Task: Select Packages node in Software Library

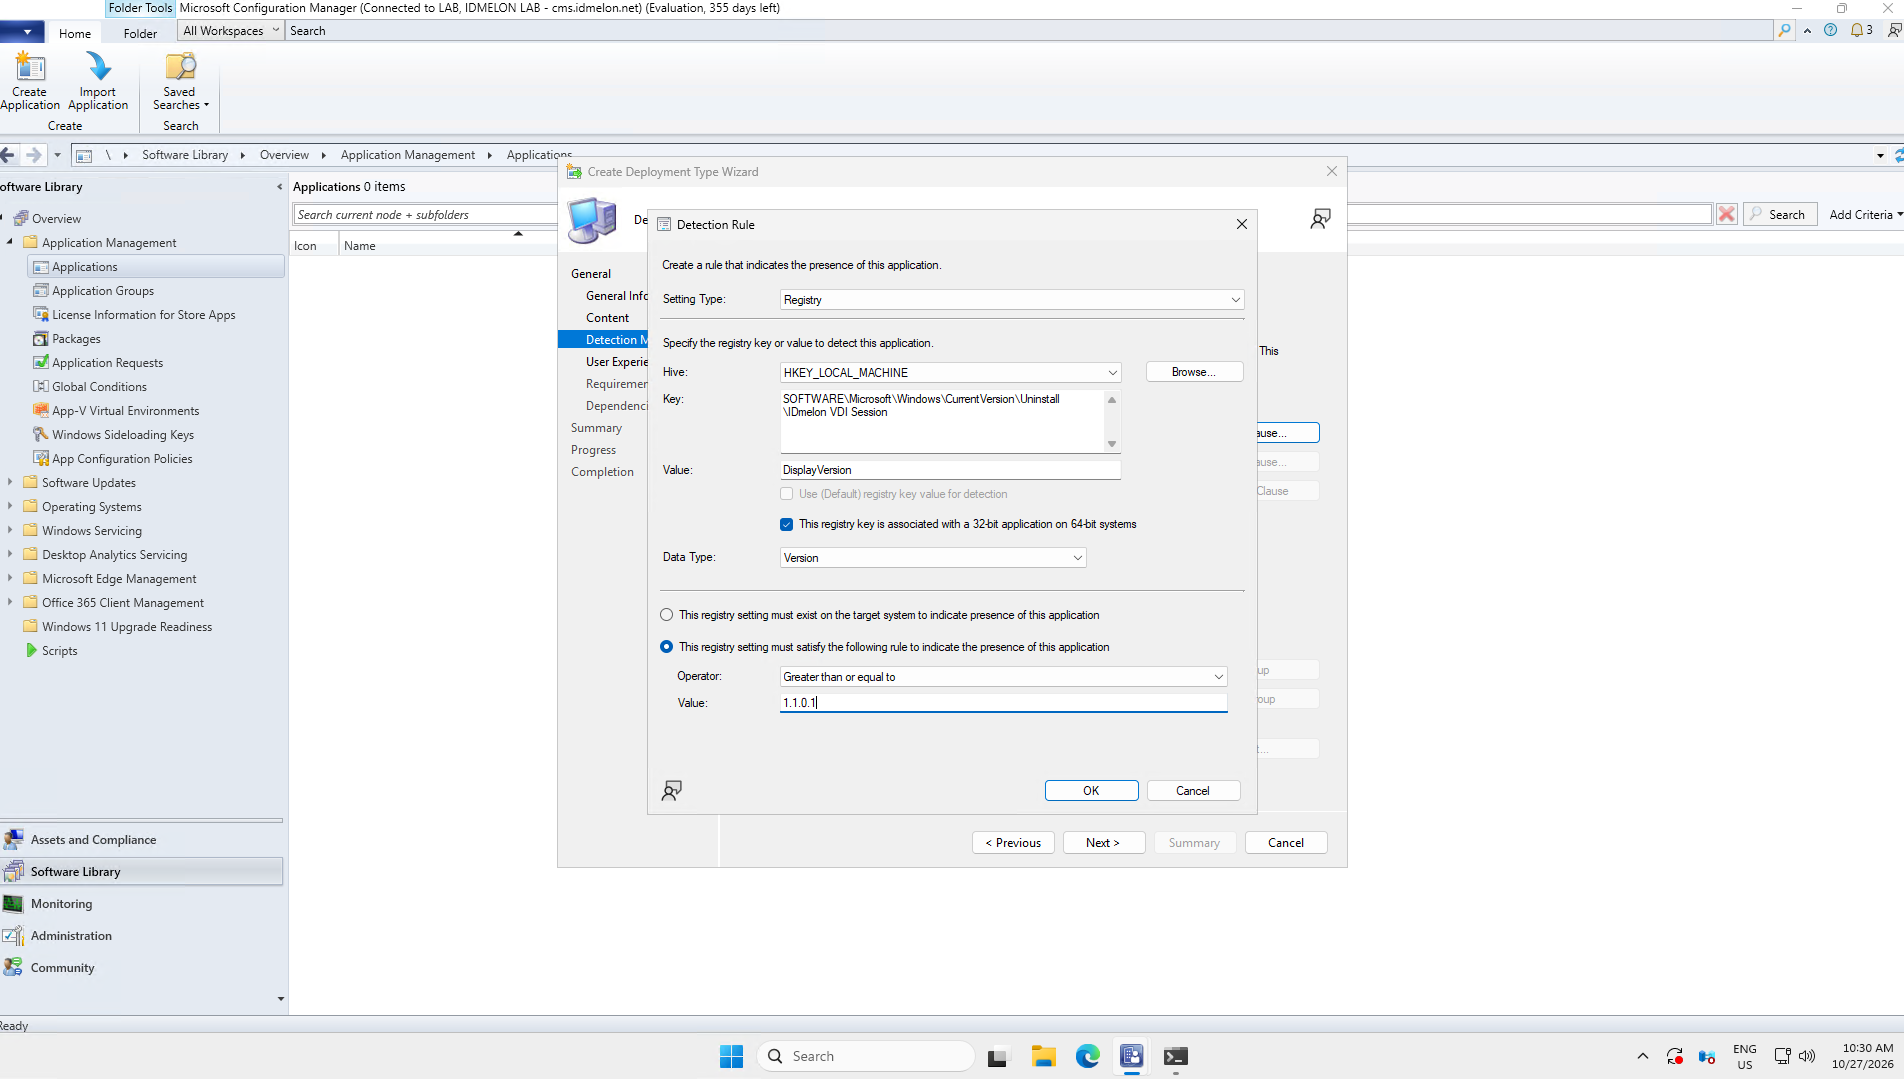Action: tap(76, 339)
